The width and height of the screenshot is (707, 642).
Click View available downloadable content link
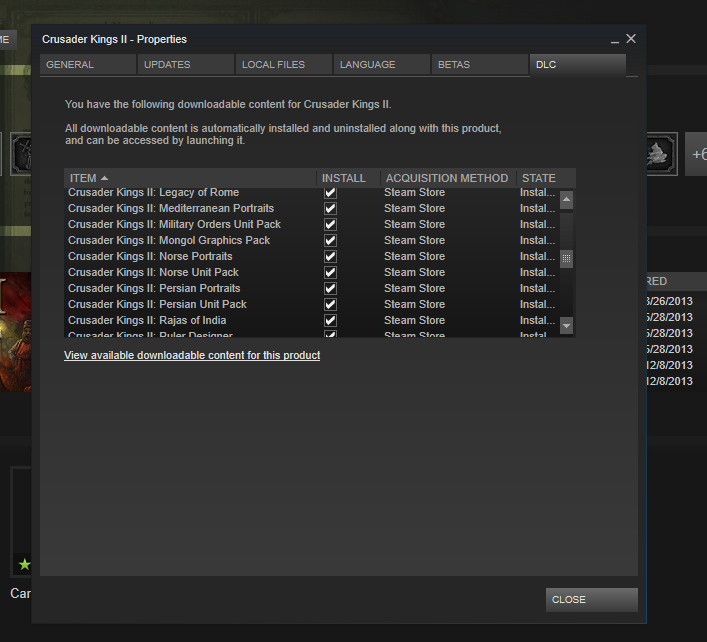pyautogui.click(x=192, y=355)
